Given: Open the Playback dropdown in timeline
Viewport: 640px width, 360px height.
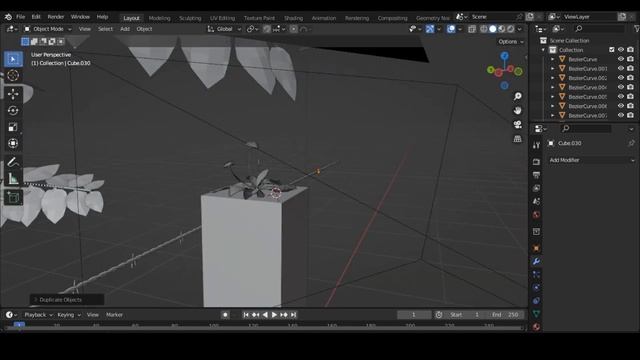Looking at the screenshot, I should [38, 315].
